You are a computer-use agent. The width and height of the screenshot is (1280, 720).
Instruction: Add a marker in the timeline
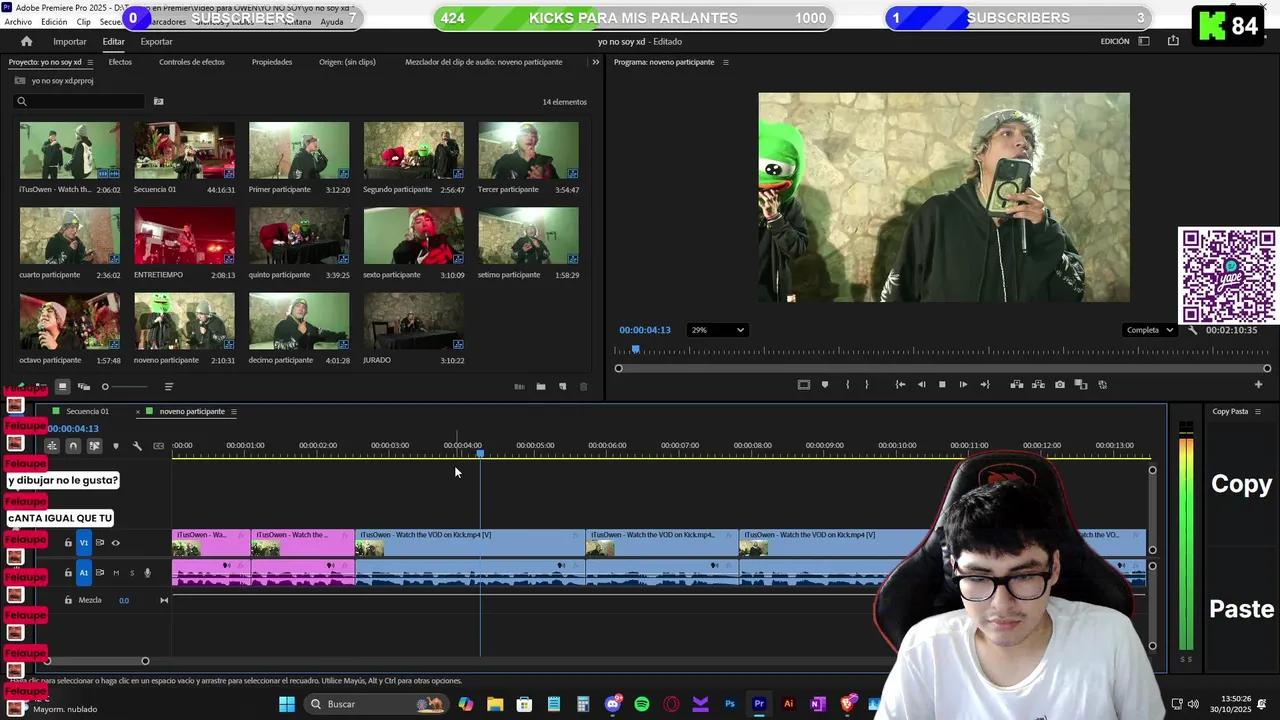click(116, 446)
